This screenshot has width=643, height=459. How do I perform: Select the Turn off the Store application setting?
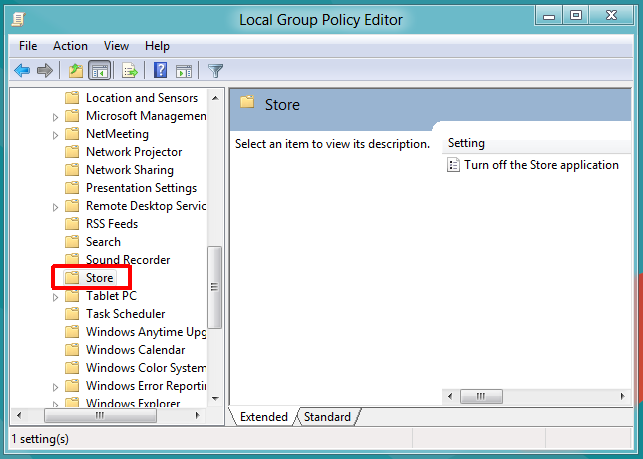point(541,165)
